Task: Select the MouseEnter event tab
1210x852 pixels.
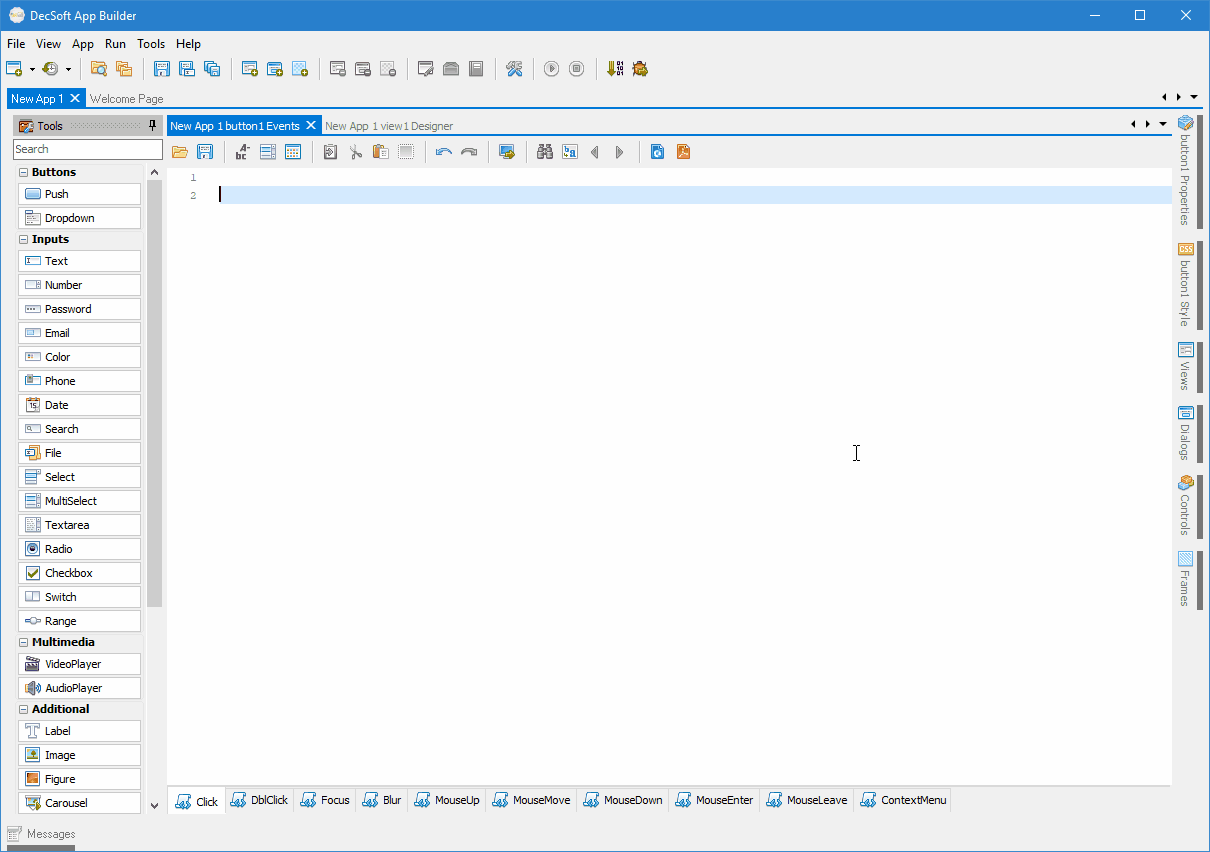Action: tap(715, 800)
